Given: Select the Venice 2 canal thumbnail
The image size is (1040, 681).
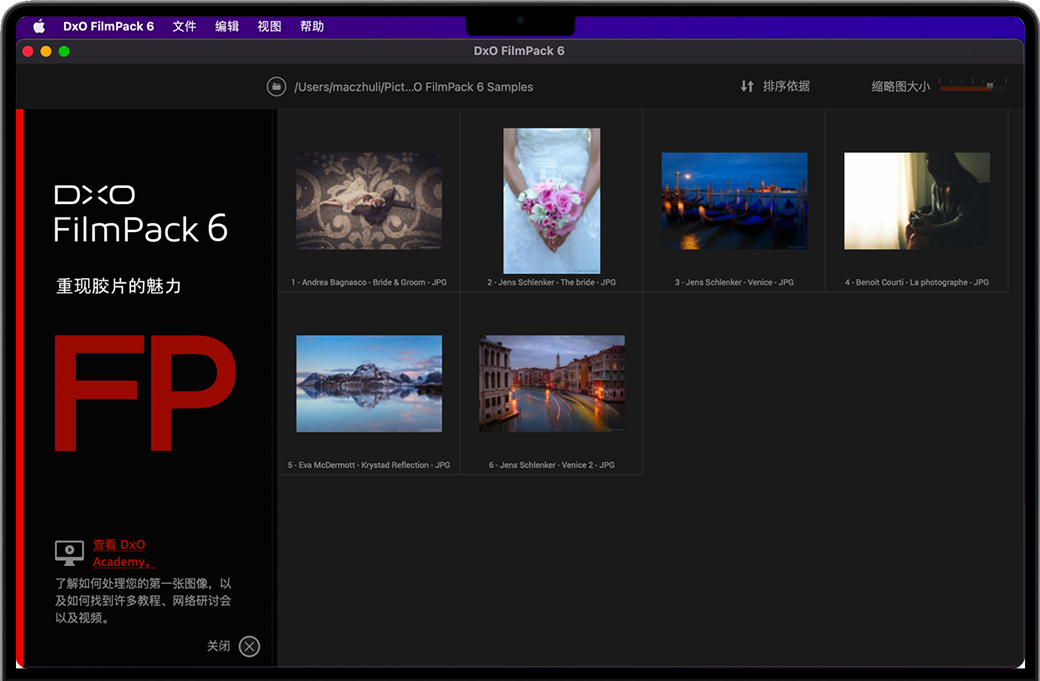Looking at the screenshot, I should [x=551, y=383].
